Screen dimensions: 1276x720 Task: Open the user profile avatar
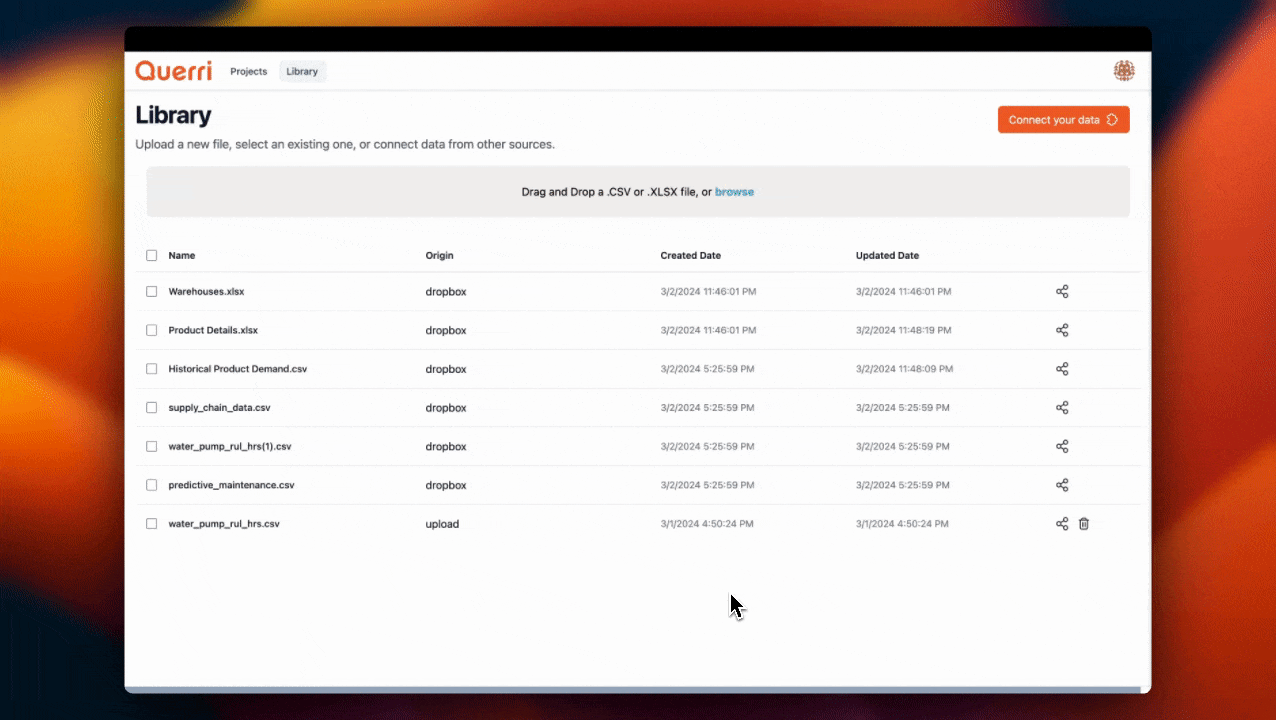[1124, 71]
